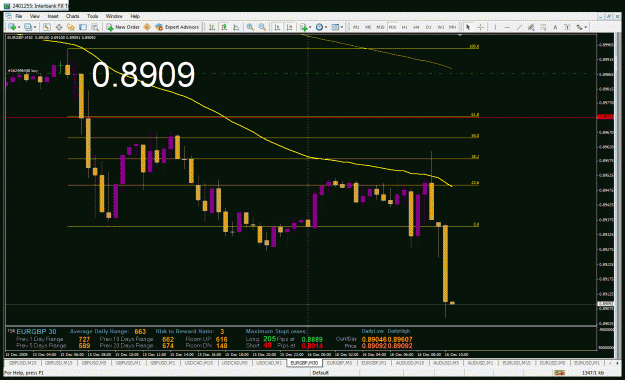Open the Strategy Tester icon
Viewport: 625px width, 380px height.
(x=95, y=27)
